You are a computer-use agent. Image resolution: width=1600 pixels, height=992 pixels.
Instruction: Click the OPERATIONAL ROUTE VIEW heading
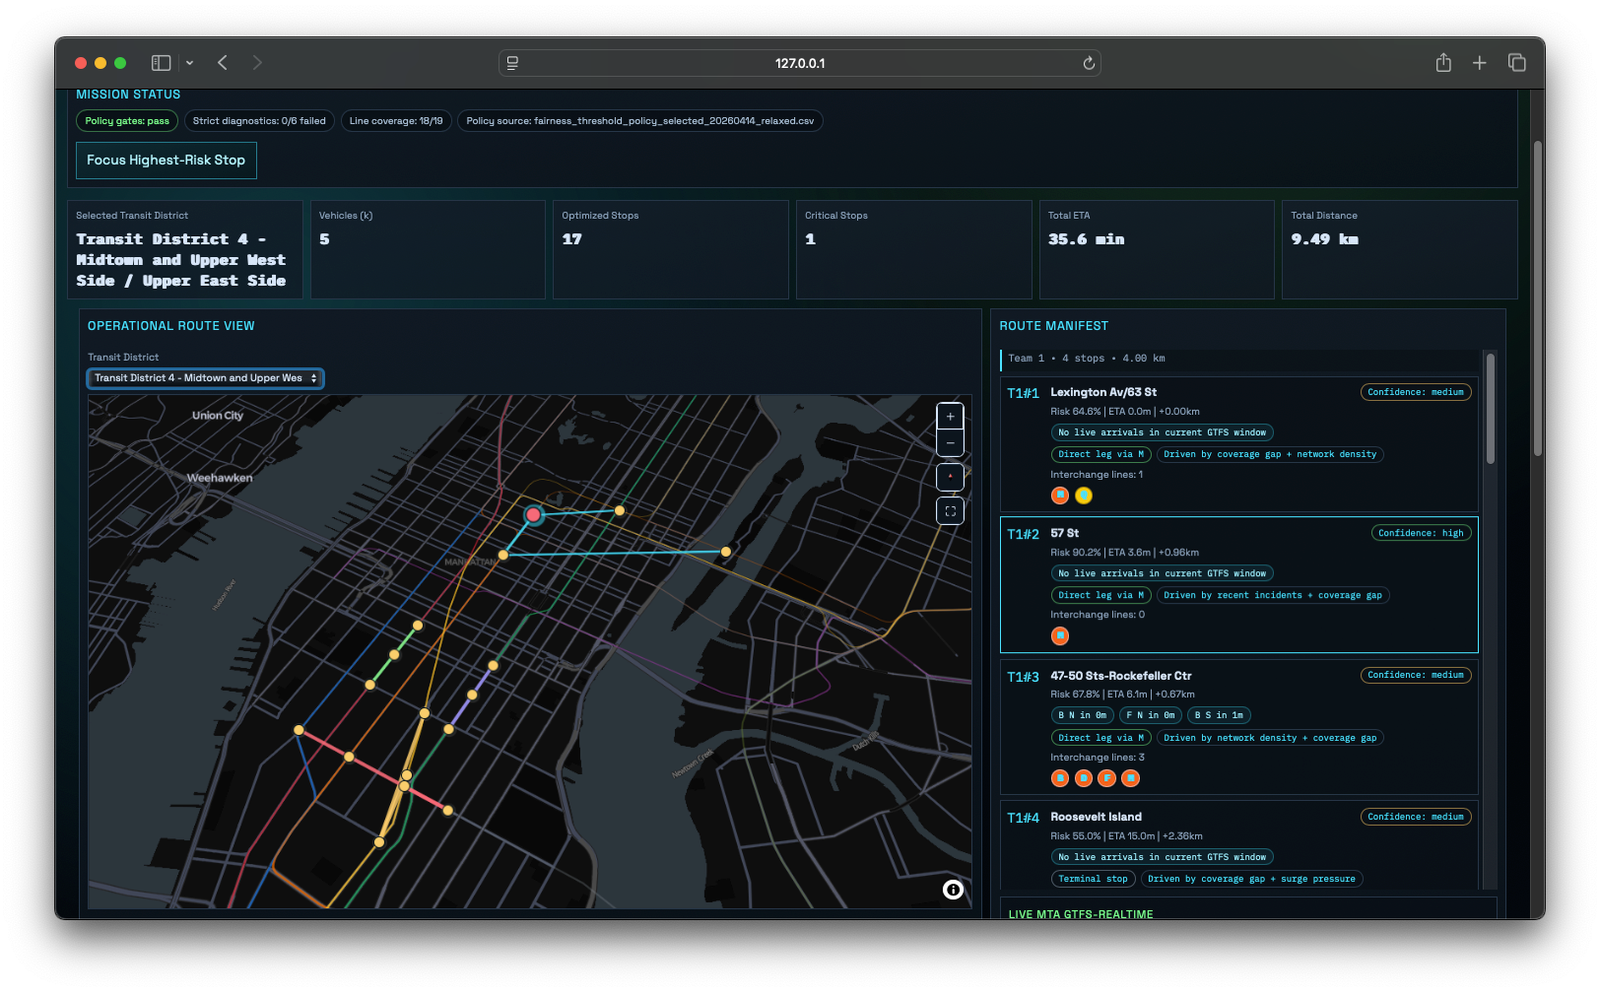[171, 326]
